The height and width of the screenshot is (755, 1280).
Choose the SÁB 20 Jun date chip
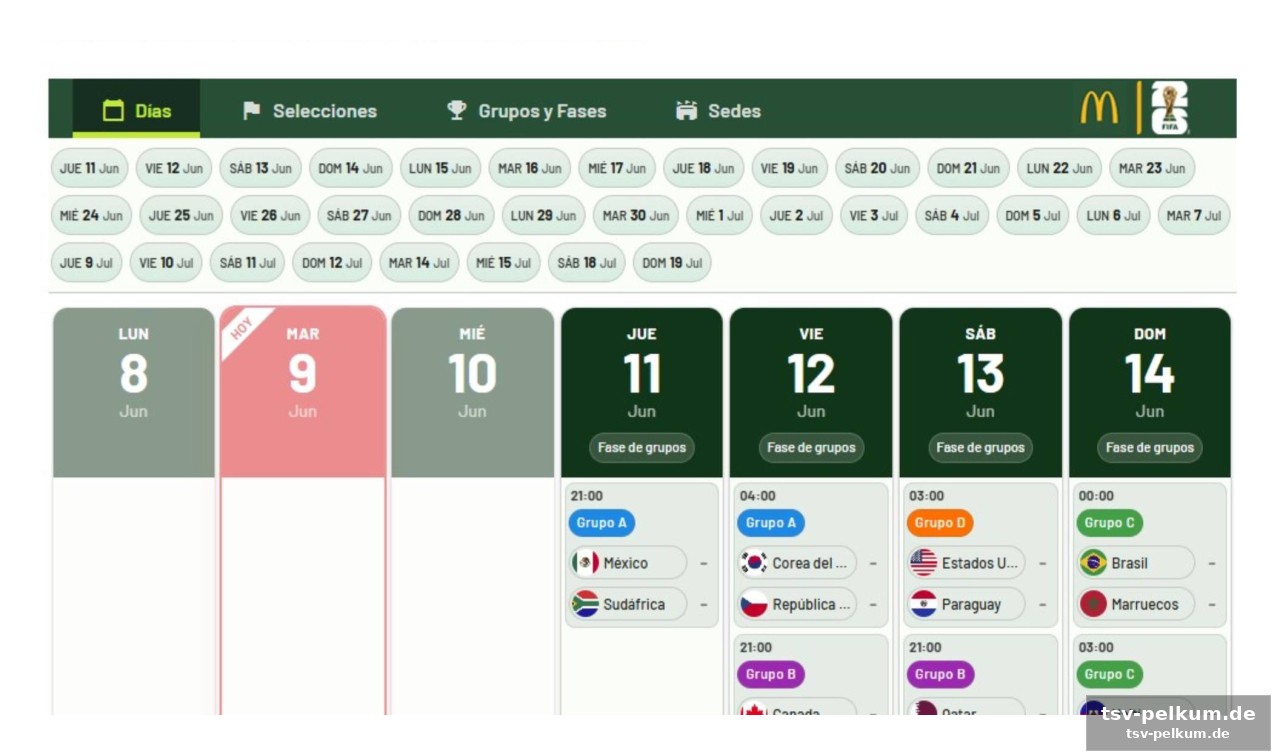[x=877, y=168]
